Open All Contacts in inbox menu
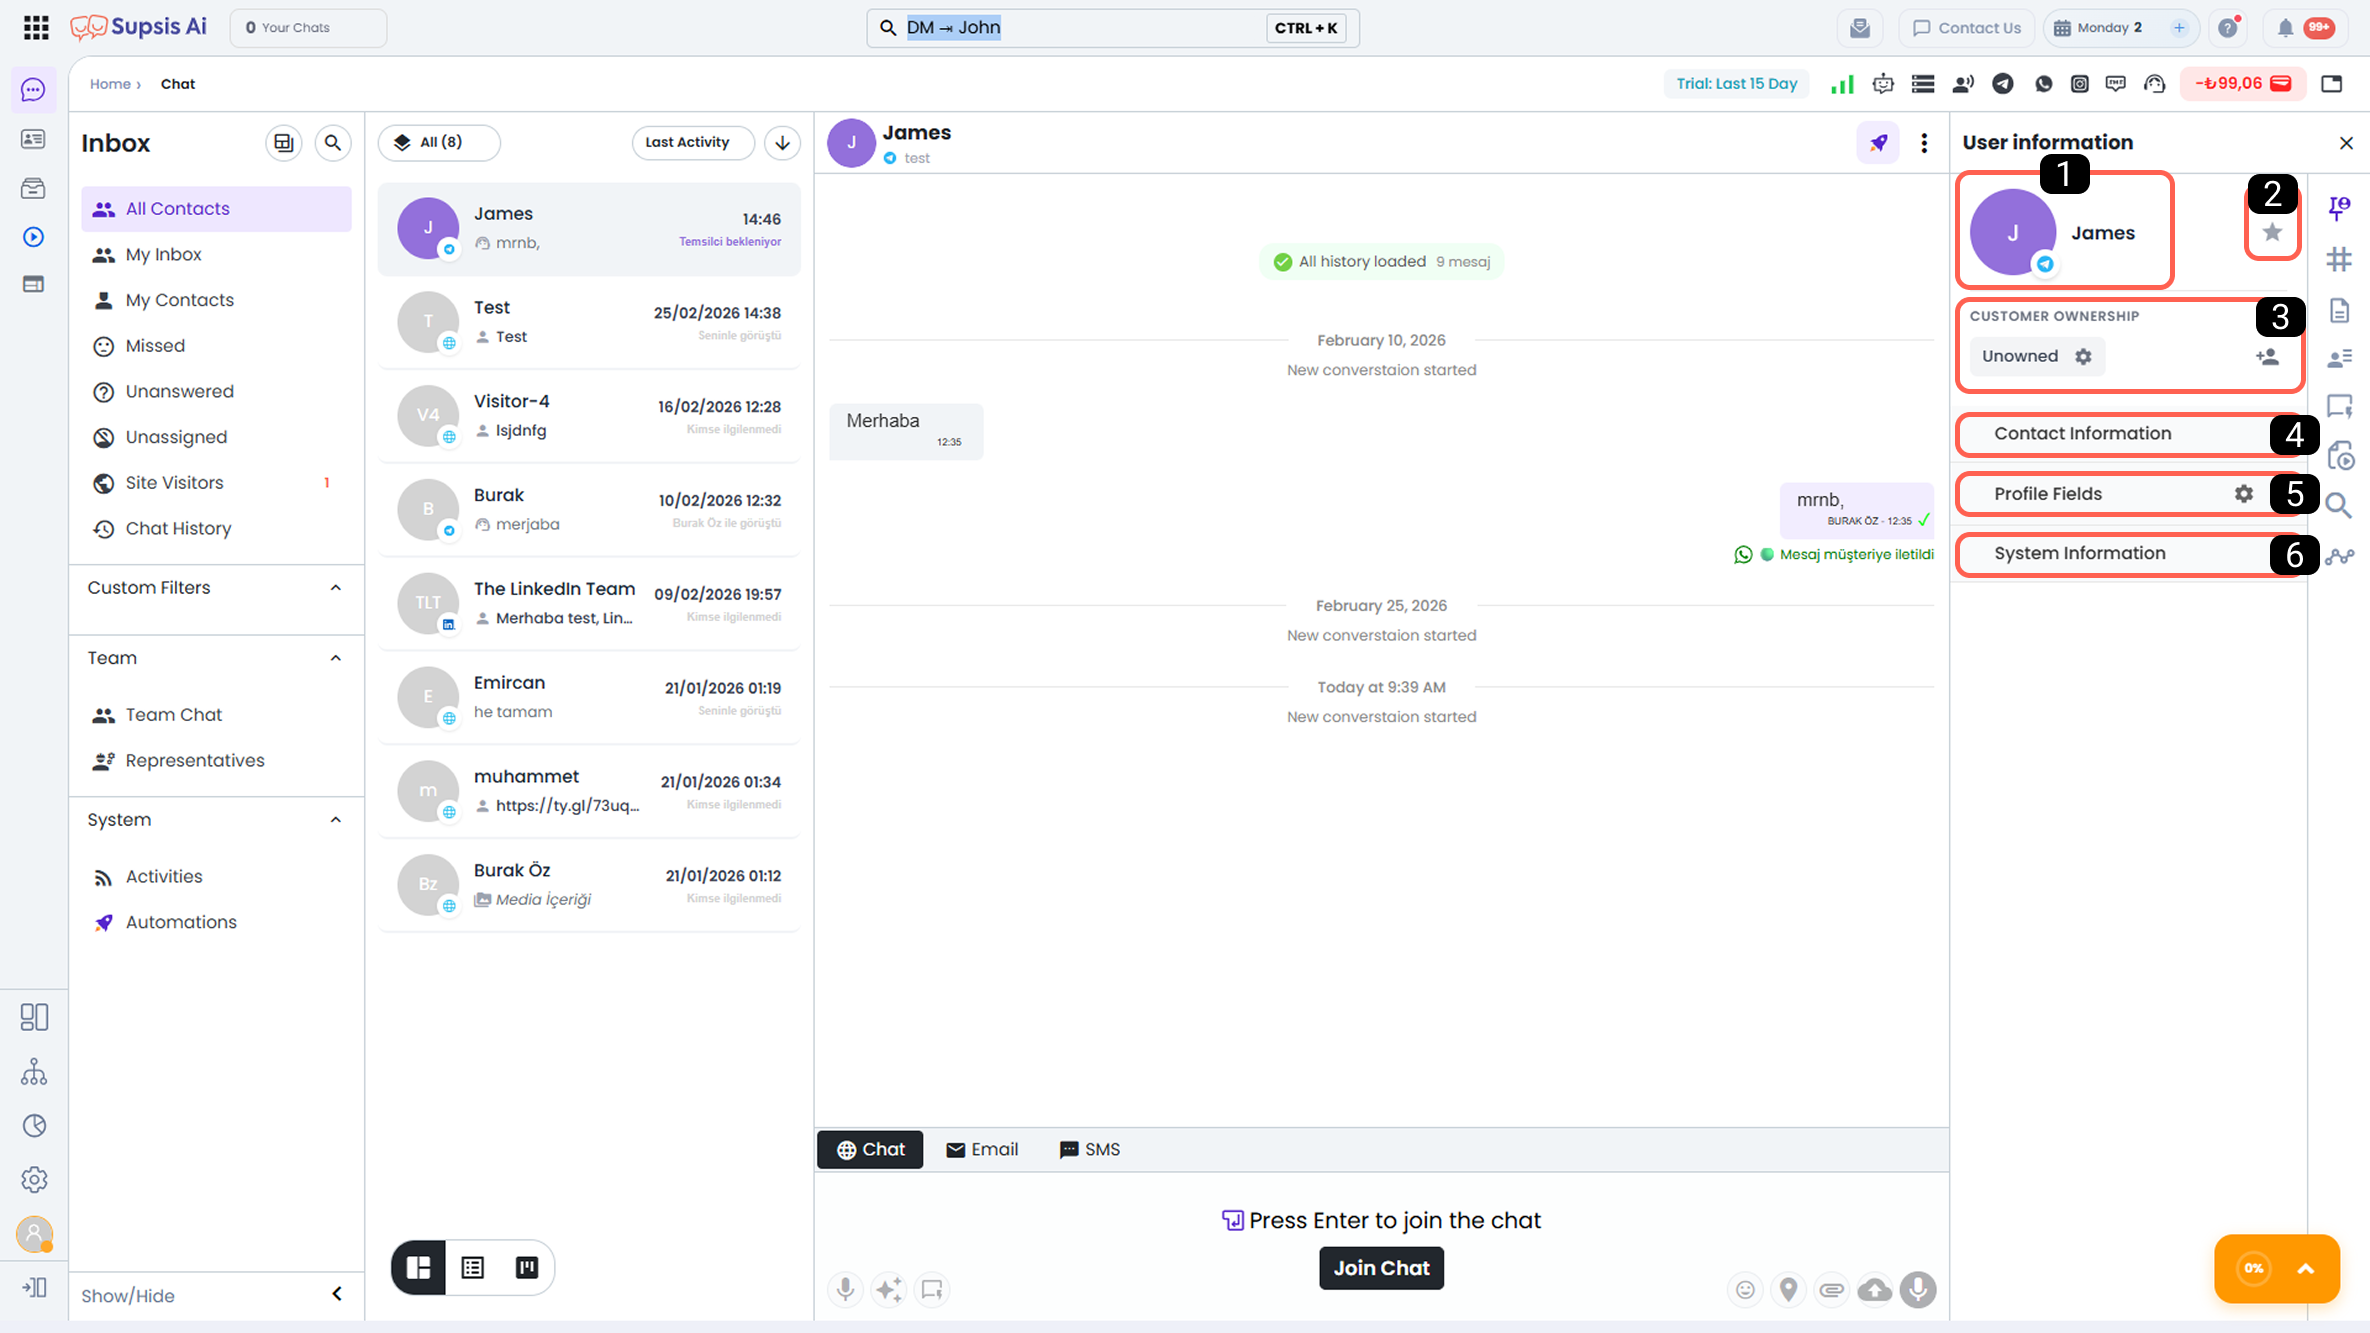 pos(216,209)
